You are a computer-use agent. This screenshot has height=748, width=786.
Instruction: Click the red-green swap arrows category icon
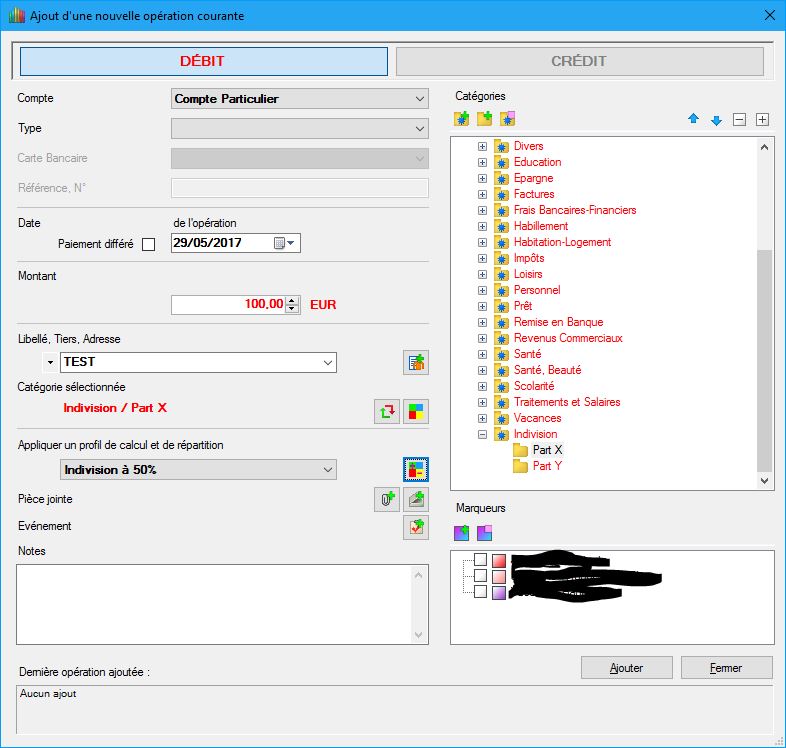387,410
